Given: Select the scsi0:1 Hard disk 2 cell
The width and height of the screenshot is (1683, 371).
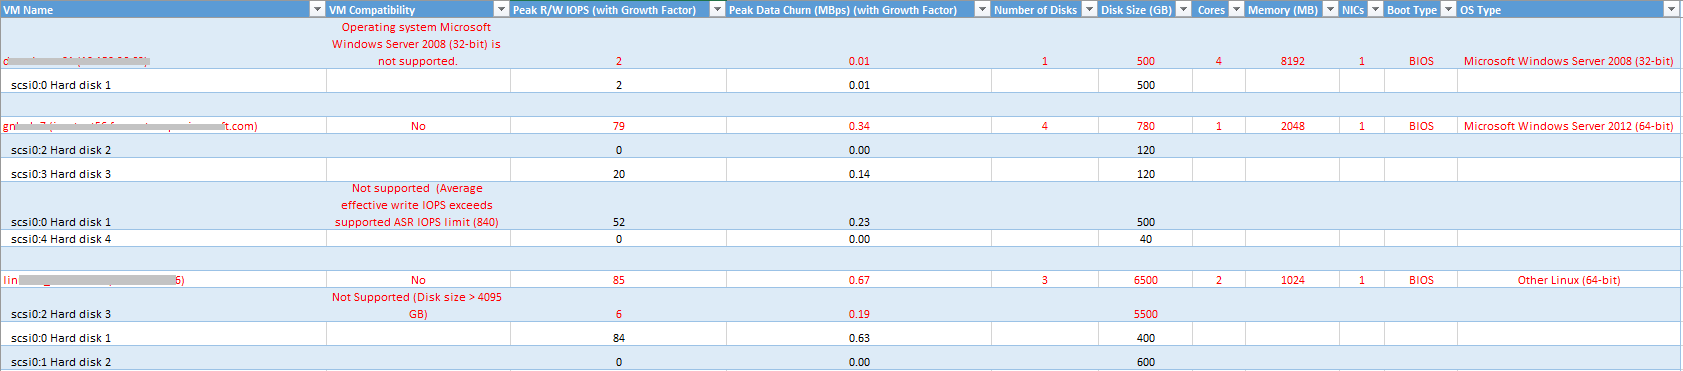Looking at the screenshot, I should pyautogui.click(x=61, y=362).
